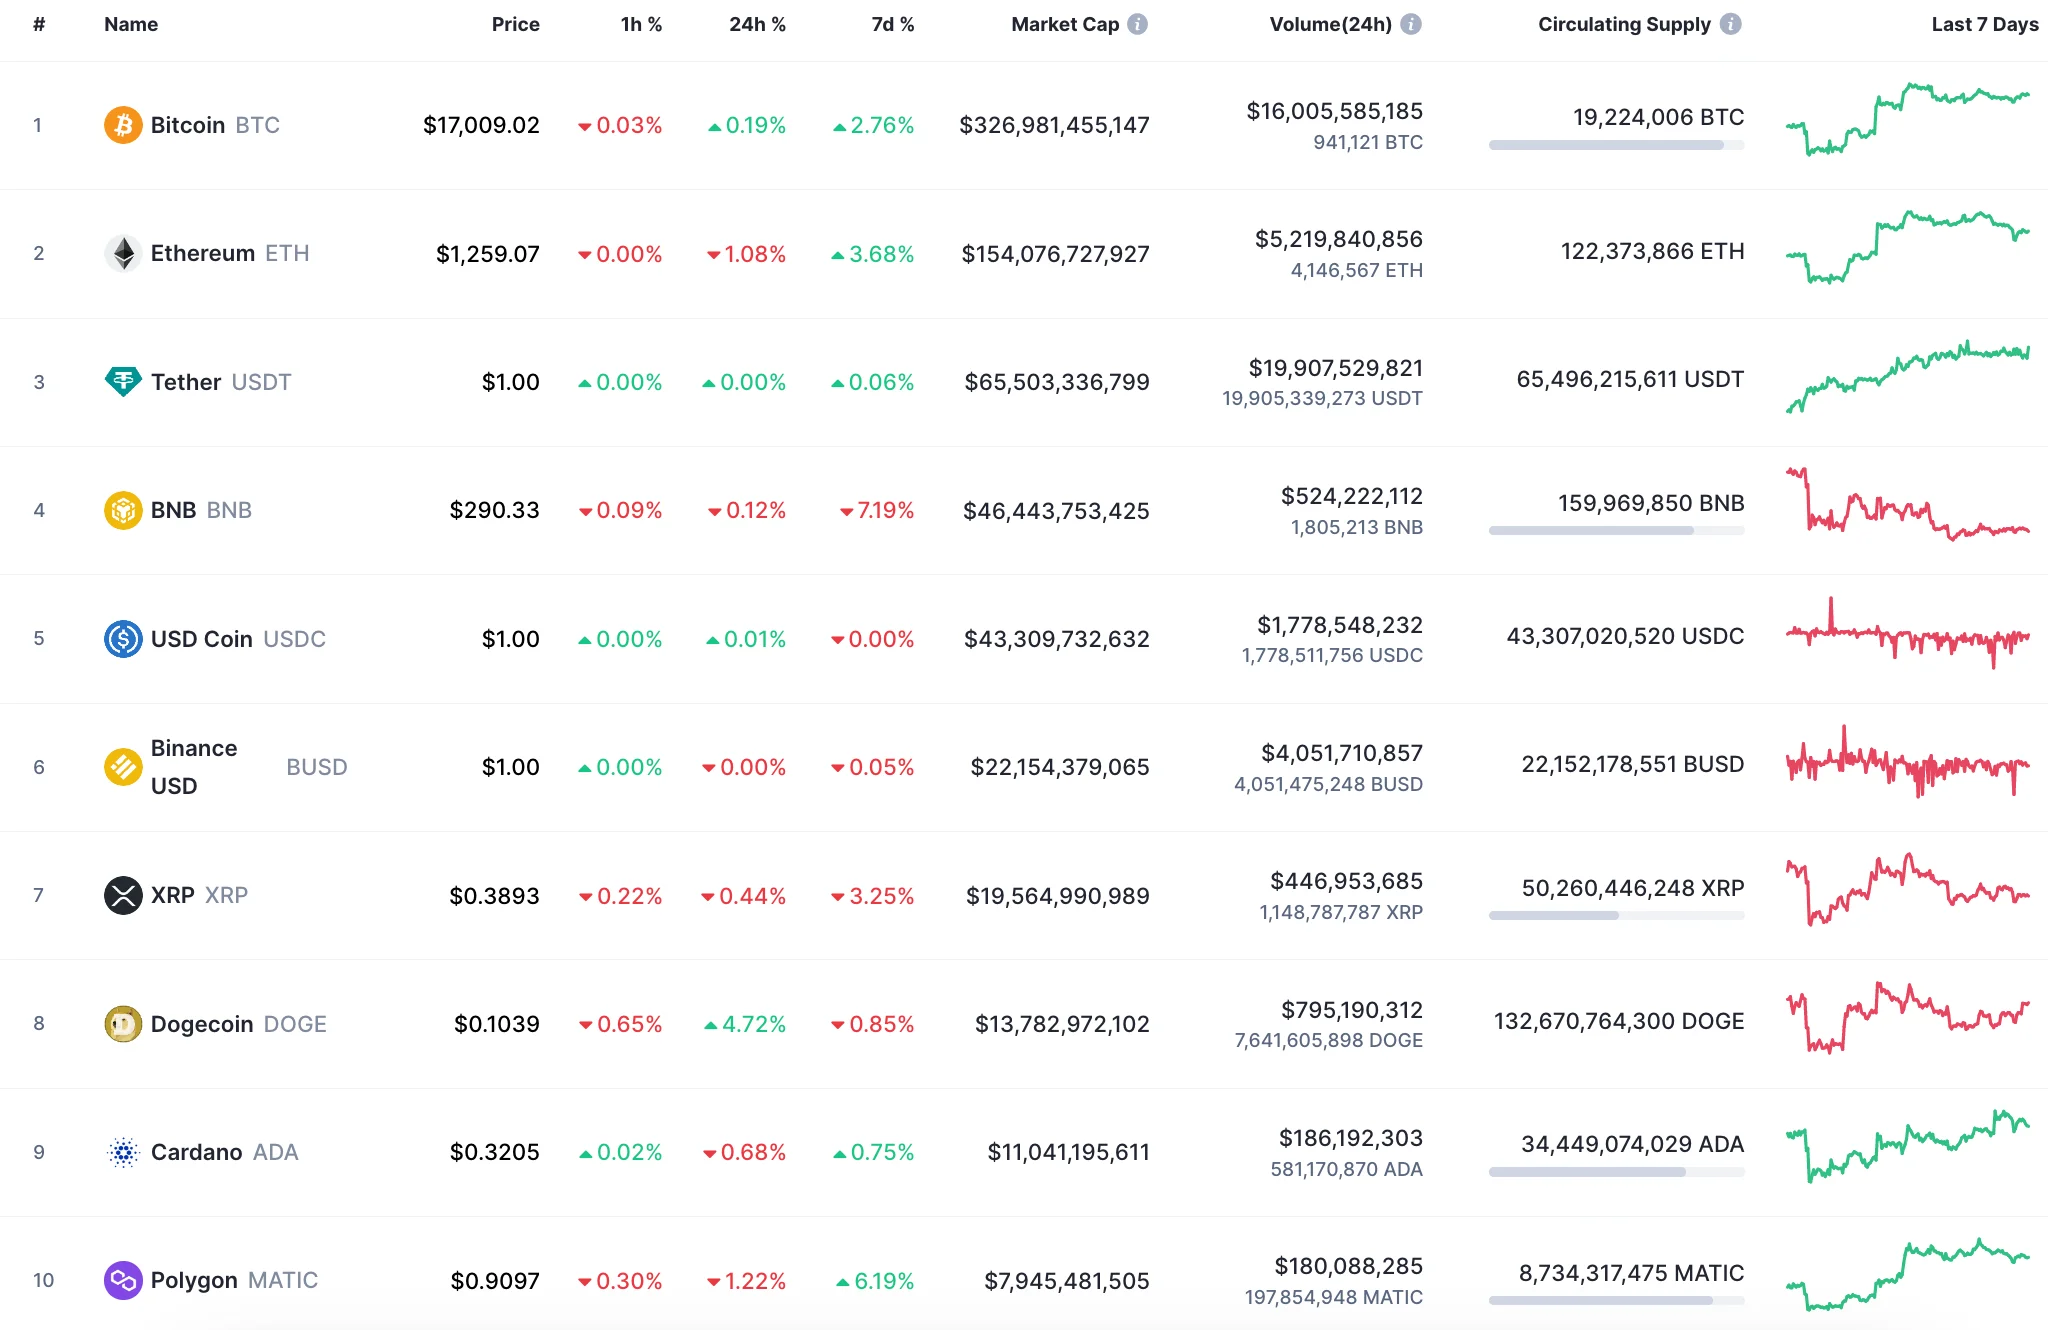Click the USD Coin USDC icon
The width and height of the screenshot is (2048, 1330).
pos(122,638)
